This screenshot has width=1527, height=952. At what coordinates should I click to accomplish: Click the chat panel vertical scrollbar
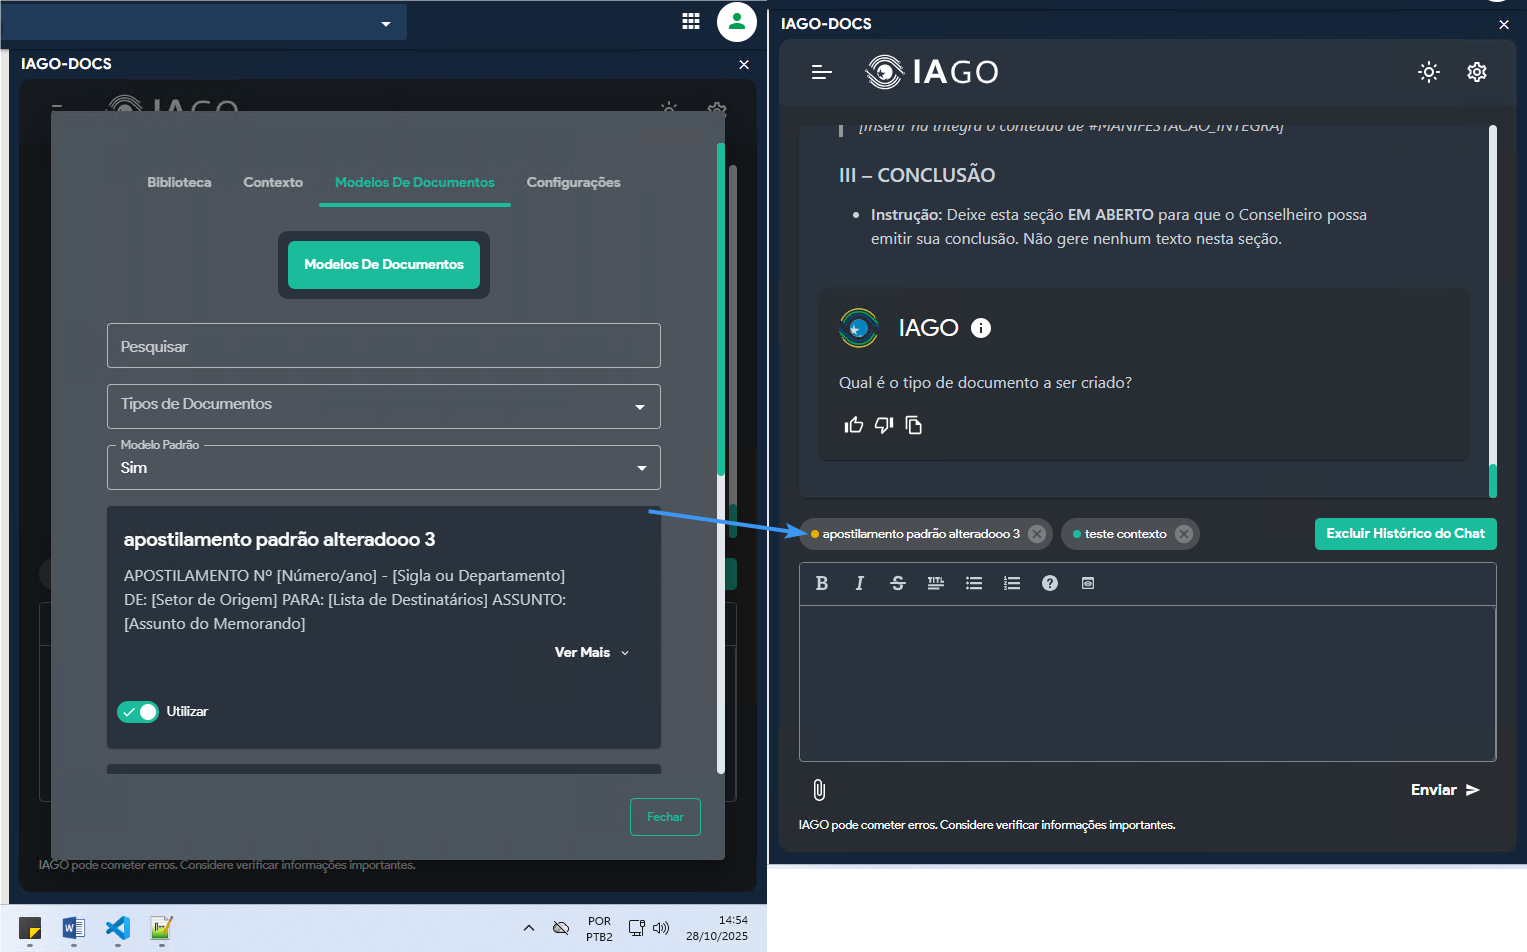tap(1492, 300)
